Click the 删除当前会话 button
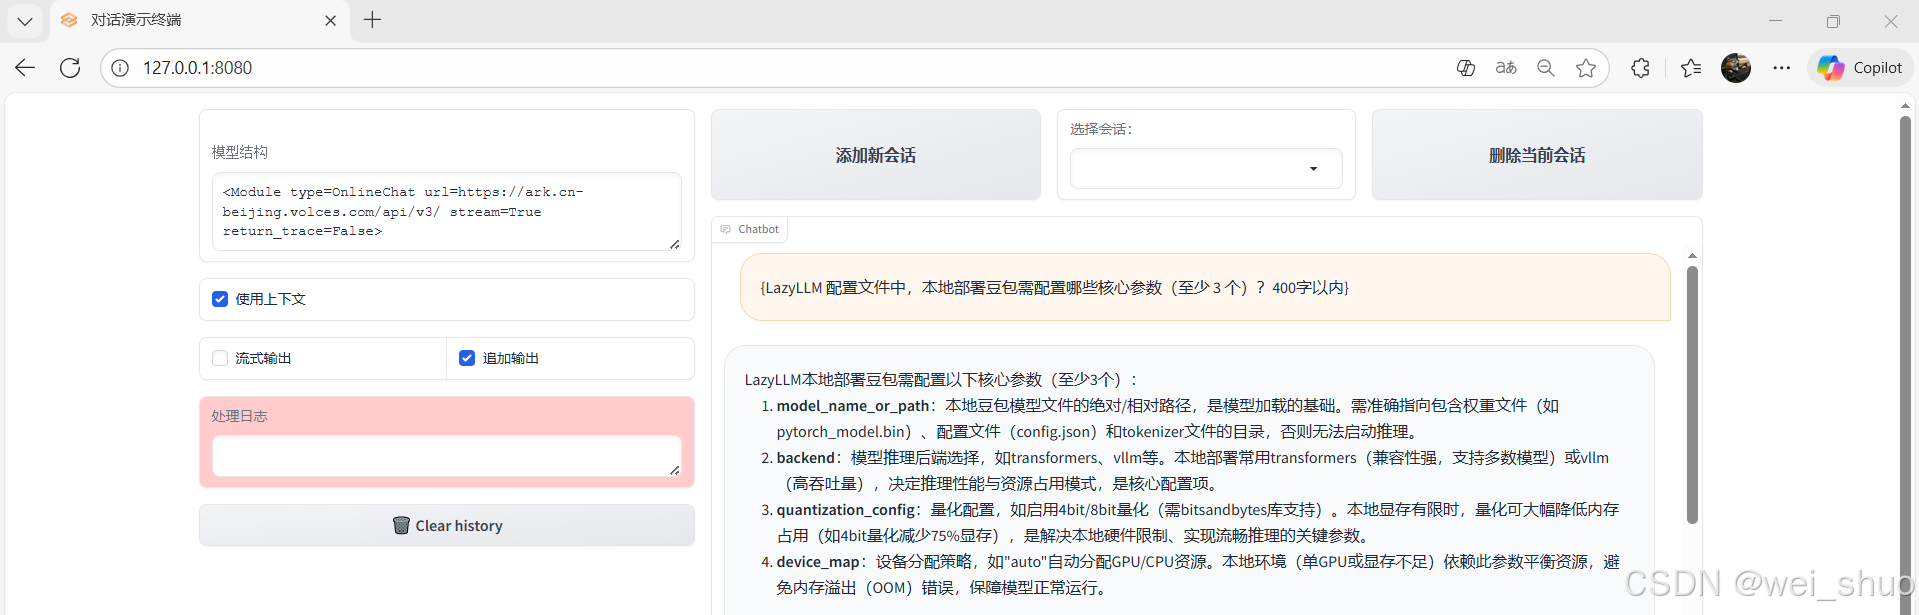The image size is (1919, 615). tap(1537, 155)
